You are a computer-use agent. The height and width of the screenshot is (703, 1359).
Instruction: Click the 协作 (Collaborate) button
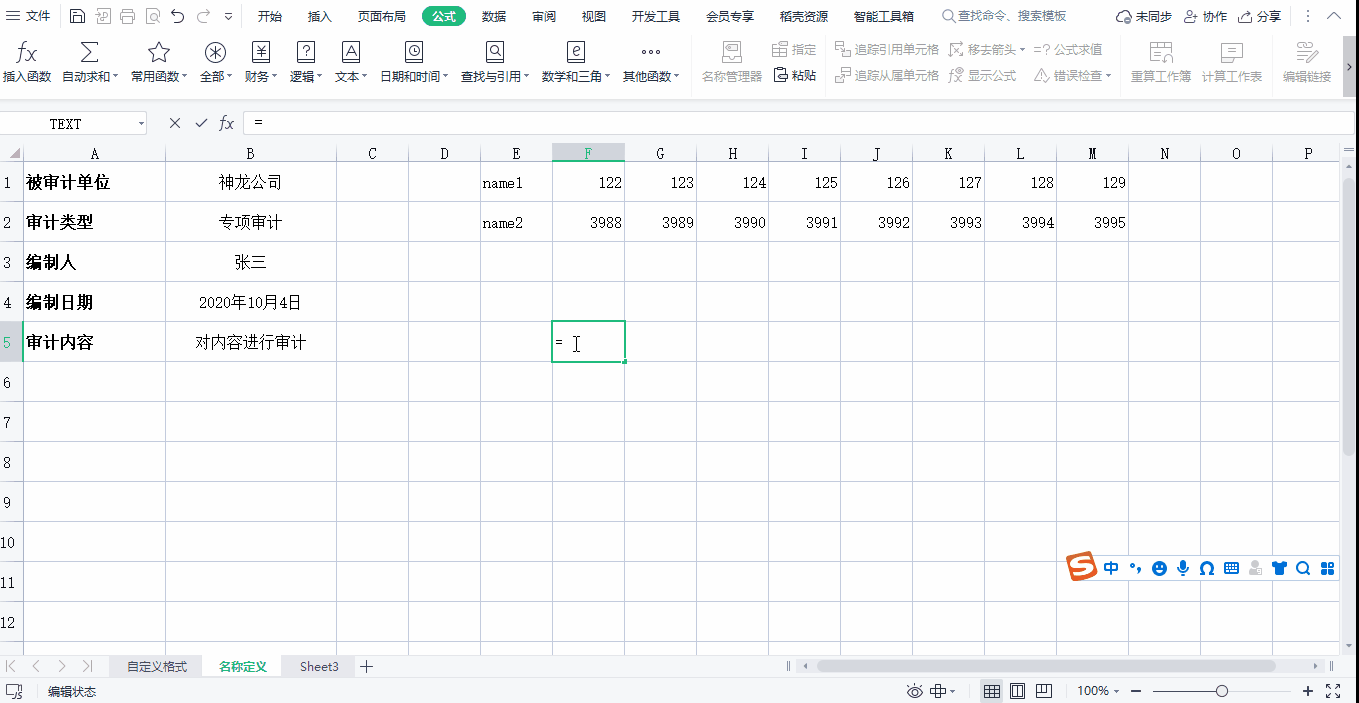1205,16
